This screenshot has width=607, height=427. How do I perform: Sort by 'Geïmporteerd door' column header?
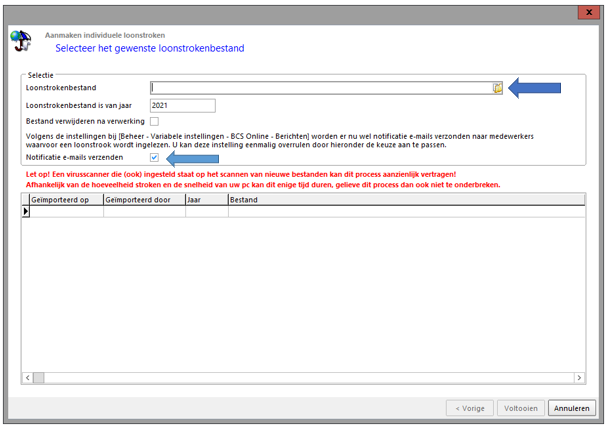point(143,200)
